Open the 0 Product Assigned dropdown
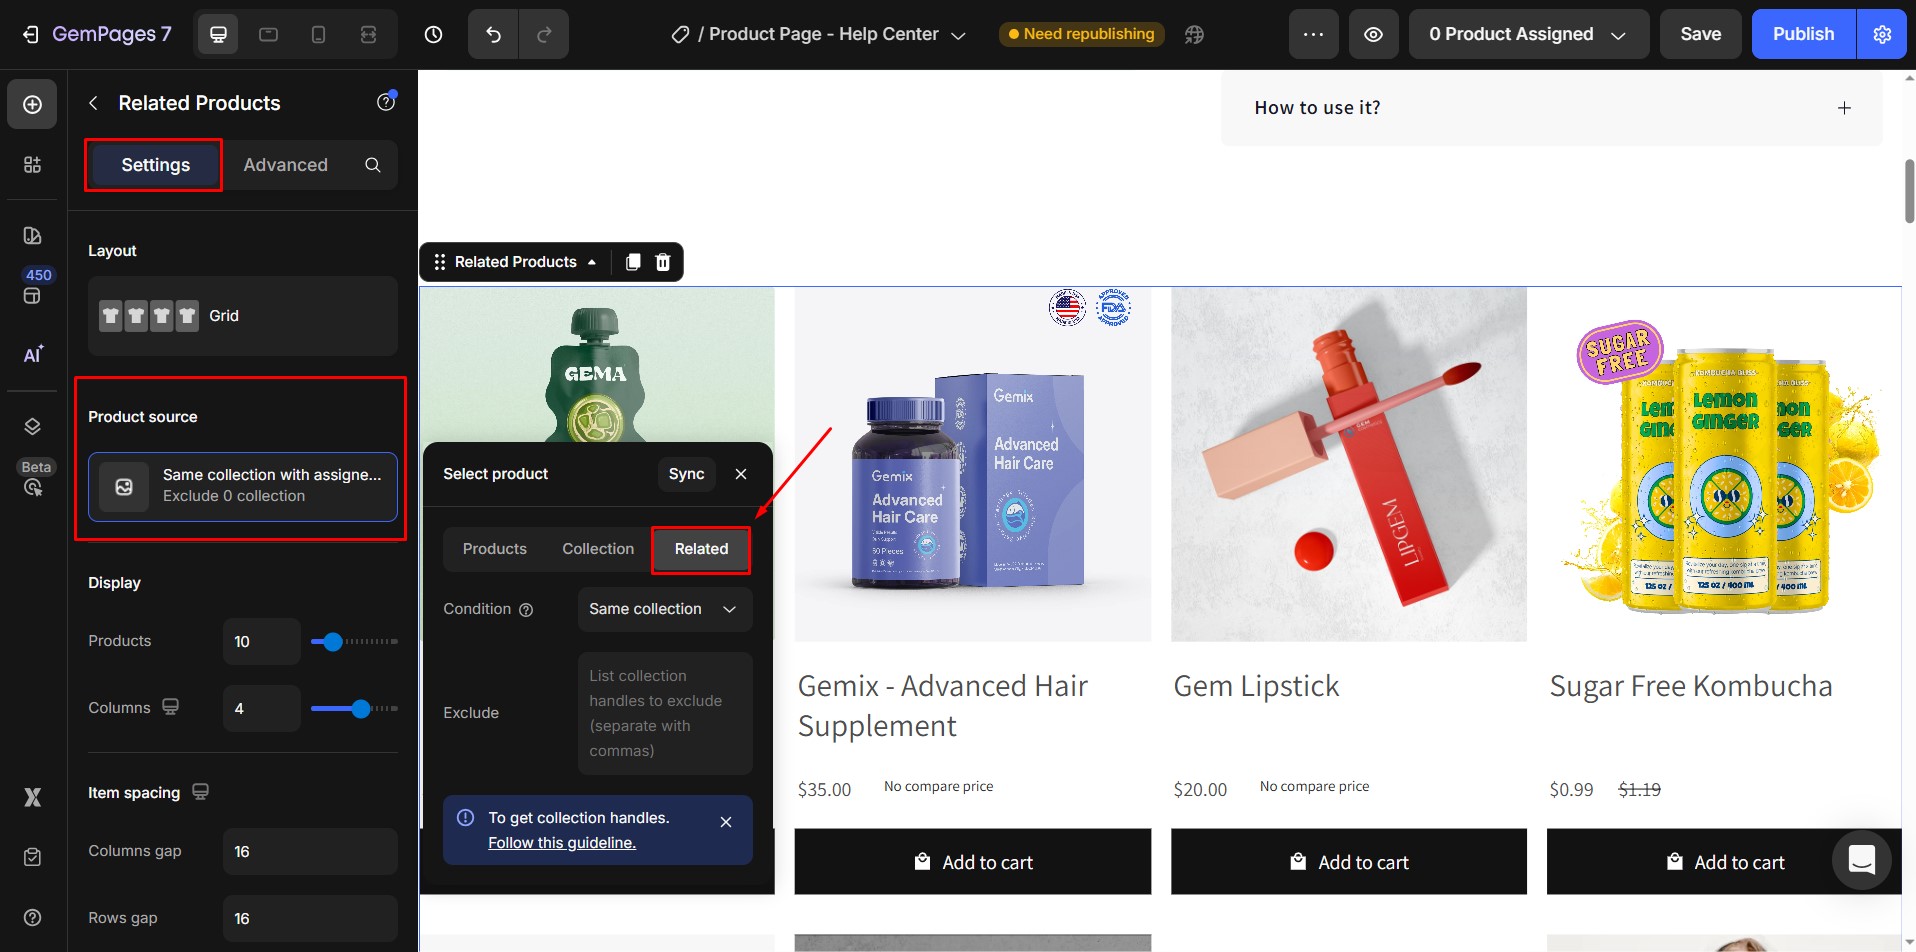This screenshot has width=1916, height=952. pos(1528,33)
